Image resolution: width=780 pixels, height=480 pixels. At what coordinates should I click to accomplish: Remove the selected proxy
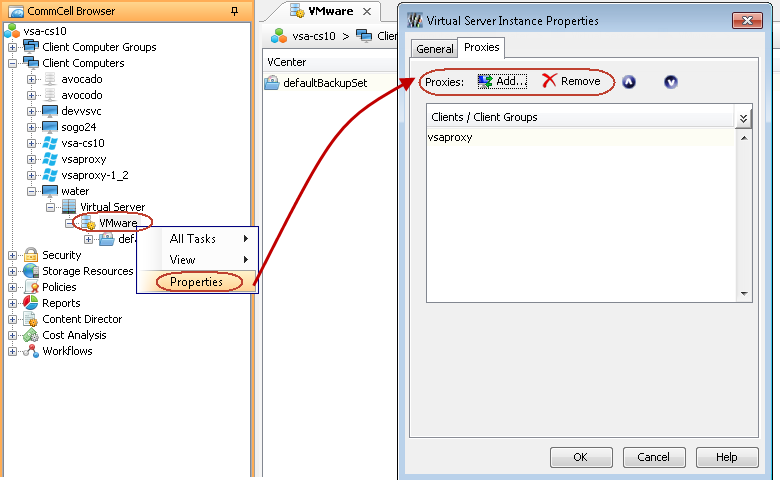pyautogui.click(x=571, y=81)
